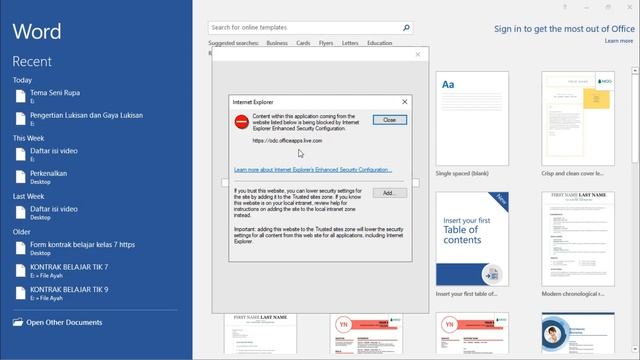640x360 pixels.
Task: Open Learn more about Enhanced Security Configuration link
Action: (313, 170)
